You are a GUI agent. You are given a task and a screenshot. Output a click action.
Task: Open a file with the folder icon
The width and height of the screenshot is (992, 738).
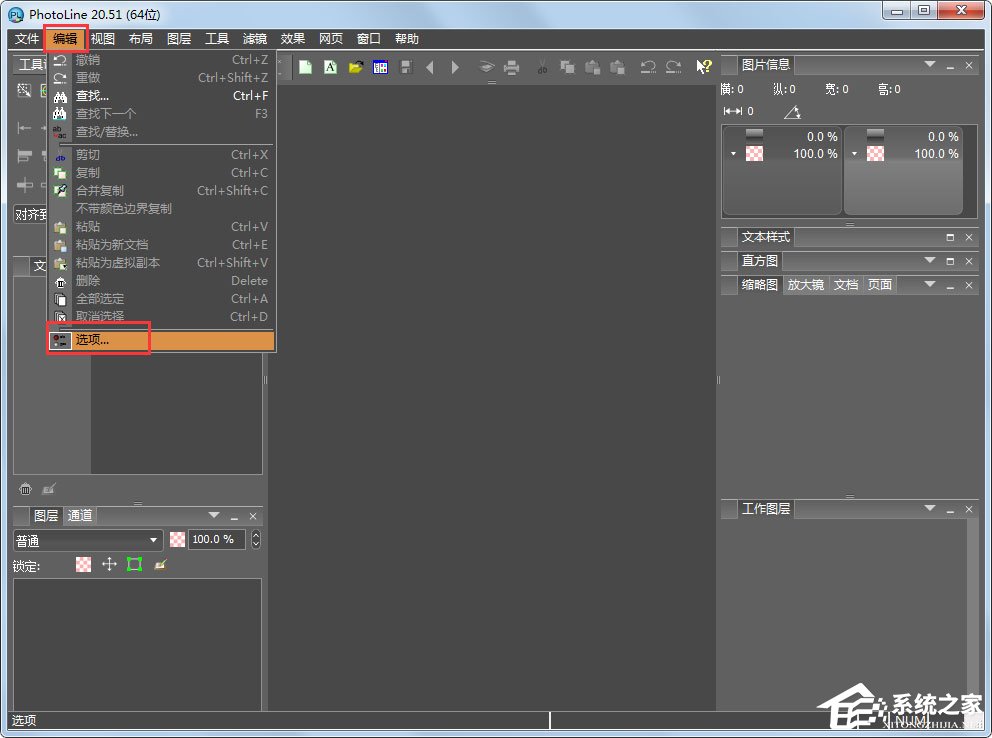pyautogui.click(x=356, y=67)
